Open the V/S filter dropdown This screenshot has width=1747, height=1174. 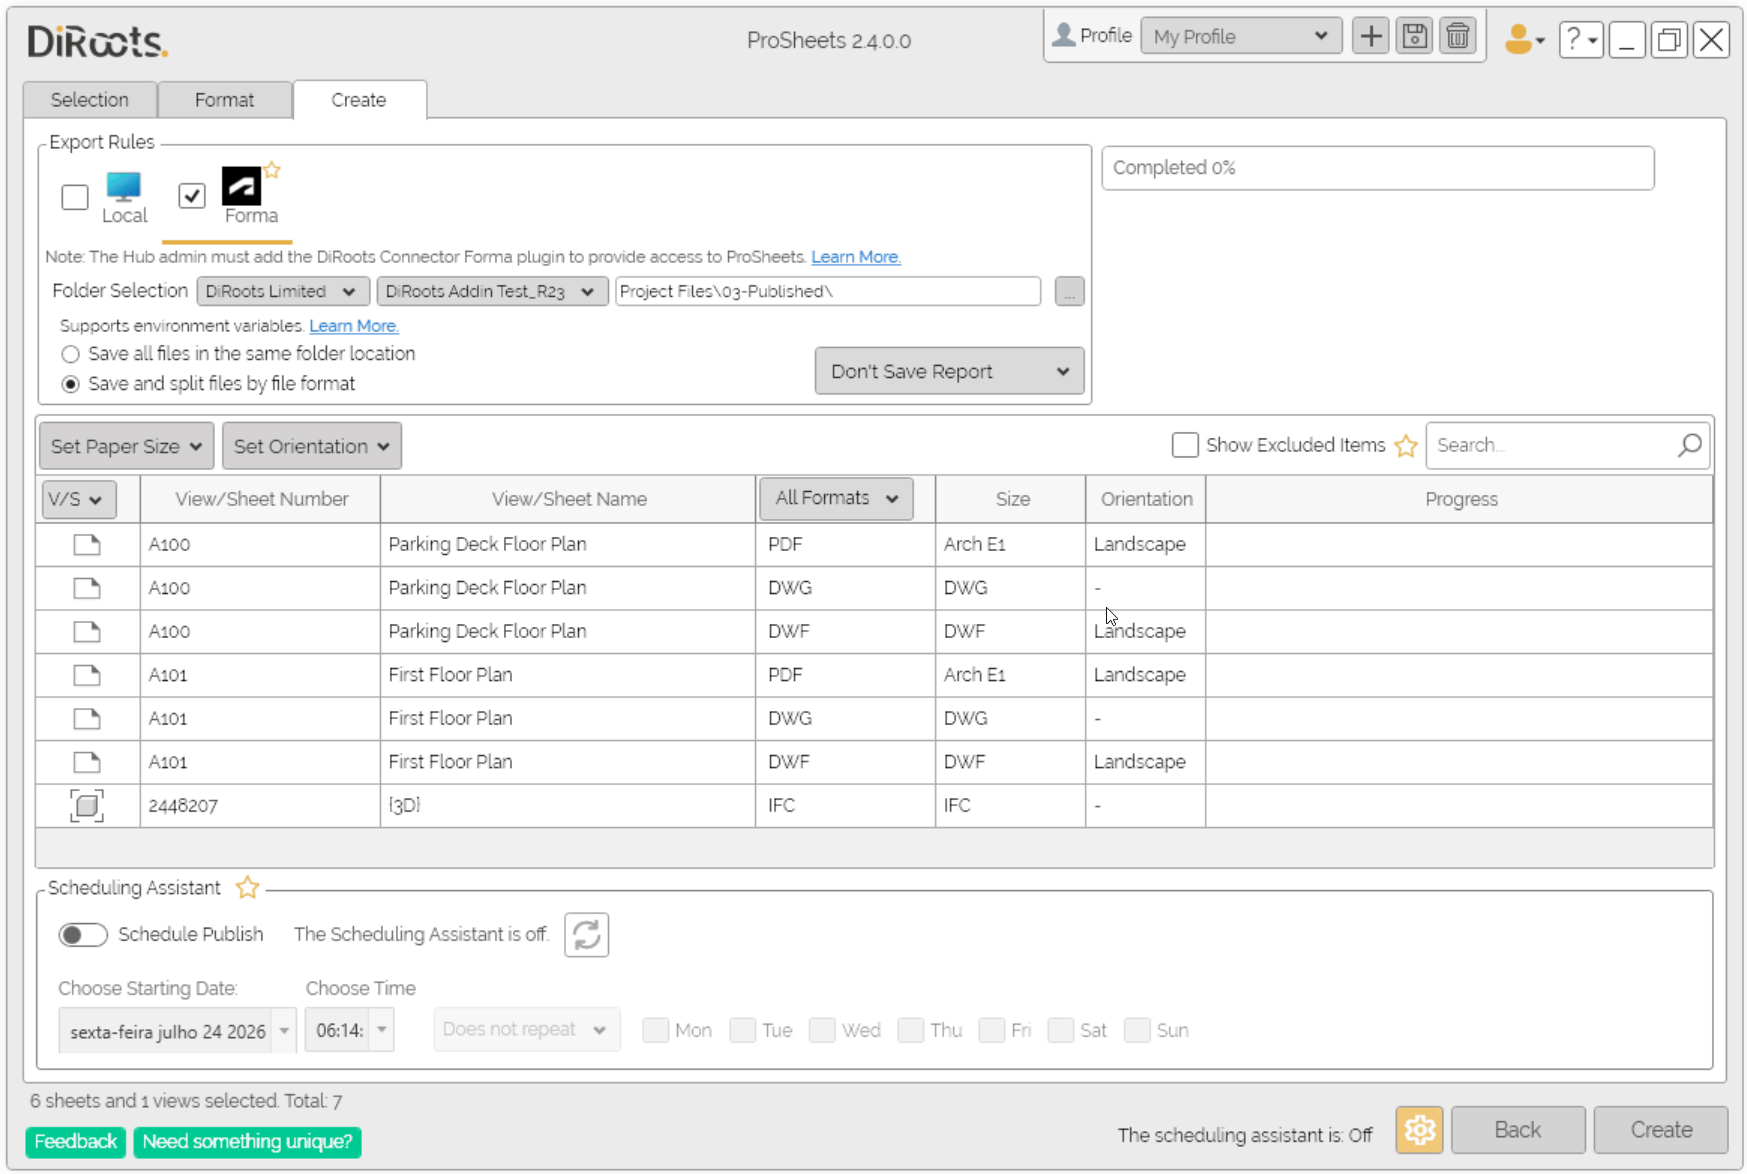point(79,499)
